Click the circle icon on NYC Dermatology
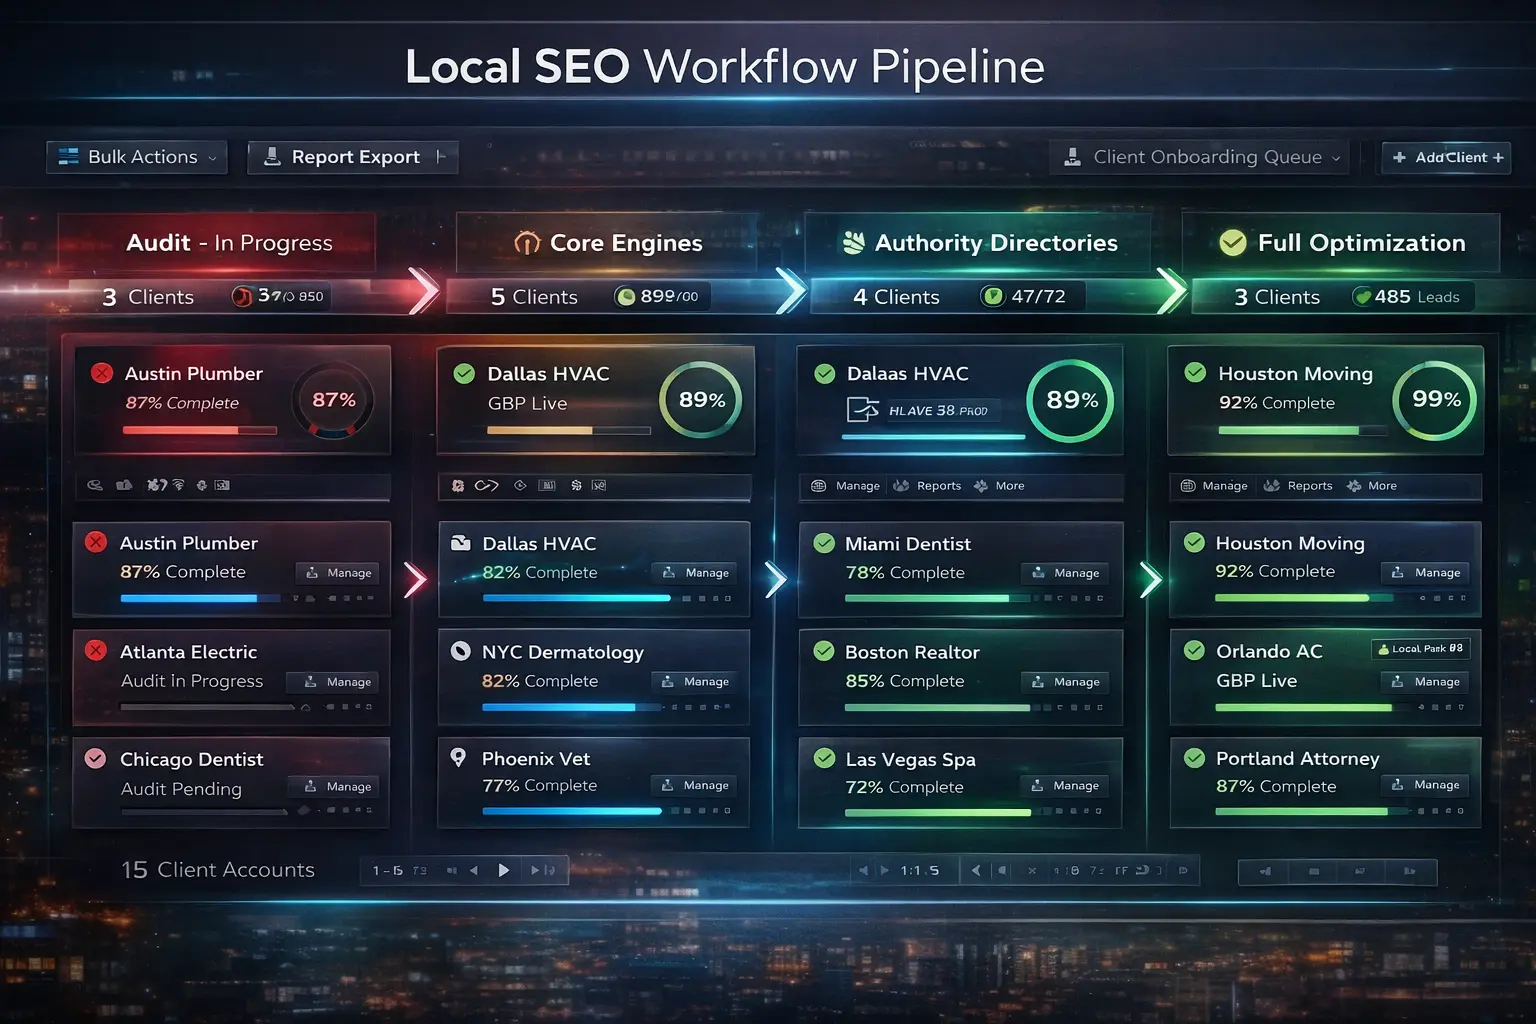 (460, 651)
